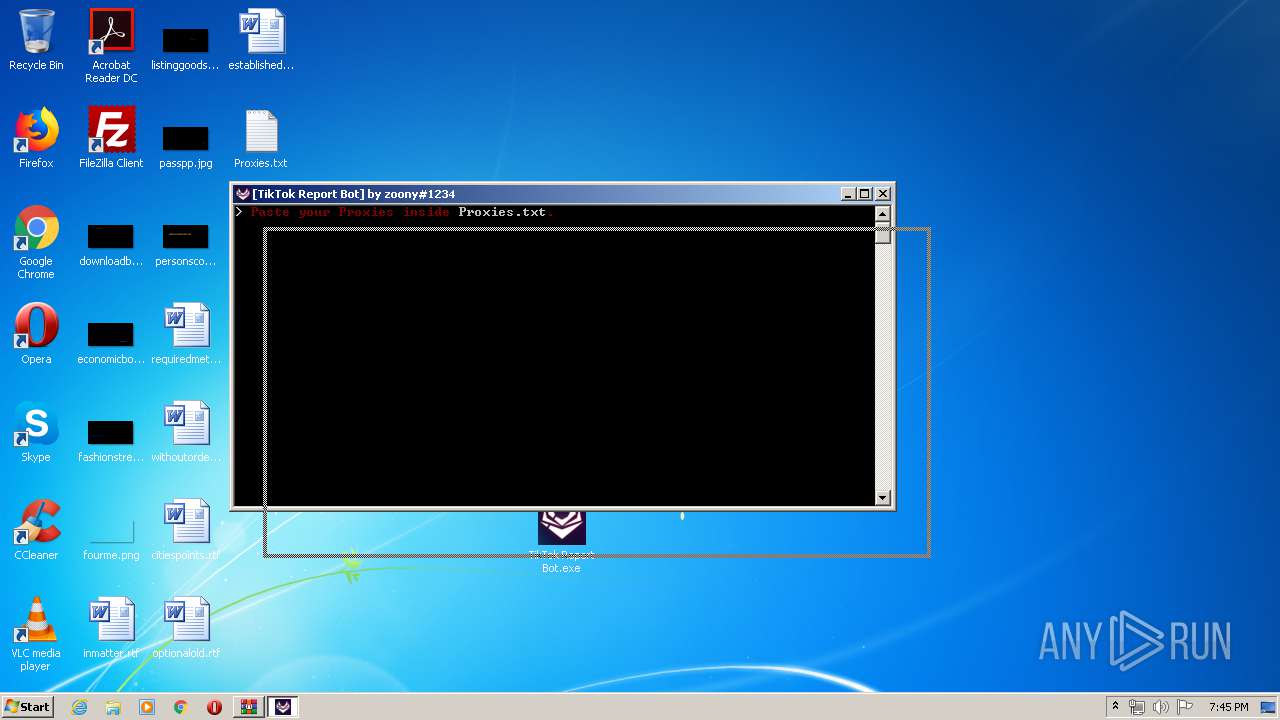Open volume control tray icon
This screenshot has height=720, width=1280.
[x=1161, y=707]
